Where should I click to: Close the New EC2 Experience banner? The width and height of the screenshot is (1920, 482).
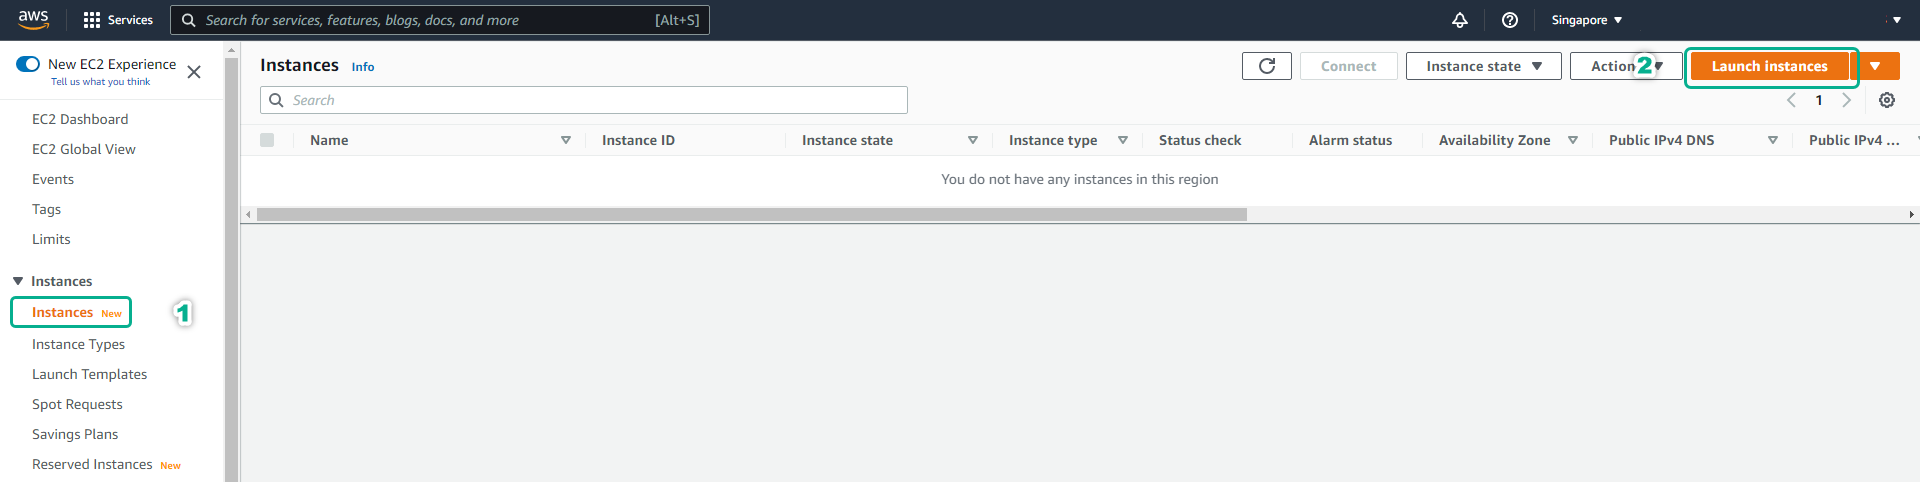tap(194, 72)
